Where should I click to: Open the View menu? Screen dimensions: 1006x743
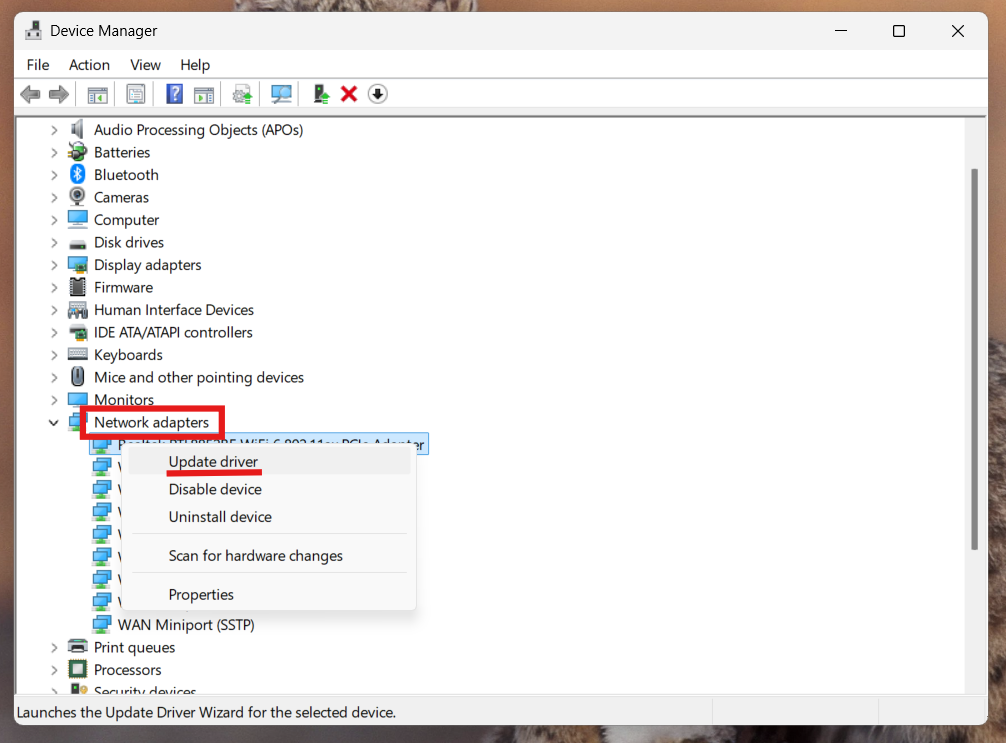(x=145, y=64)
